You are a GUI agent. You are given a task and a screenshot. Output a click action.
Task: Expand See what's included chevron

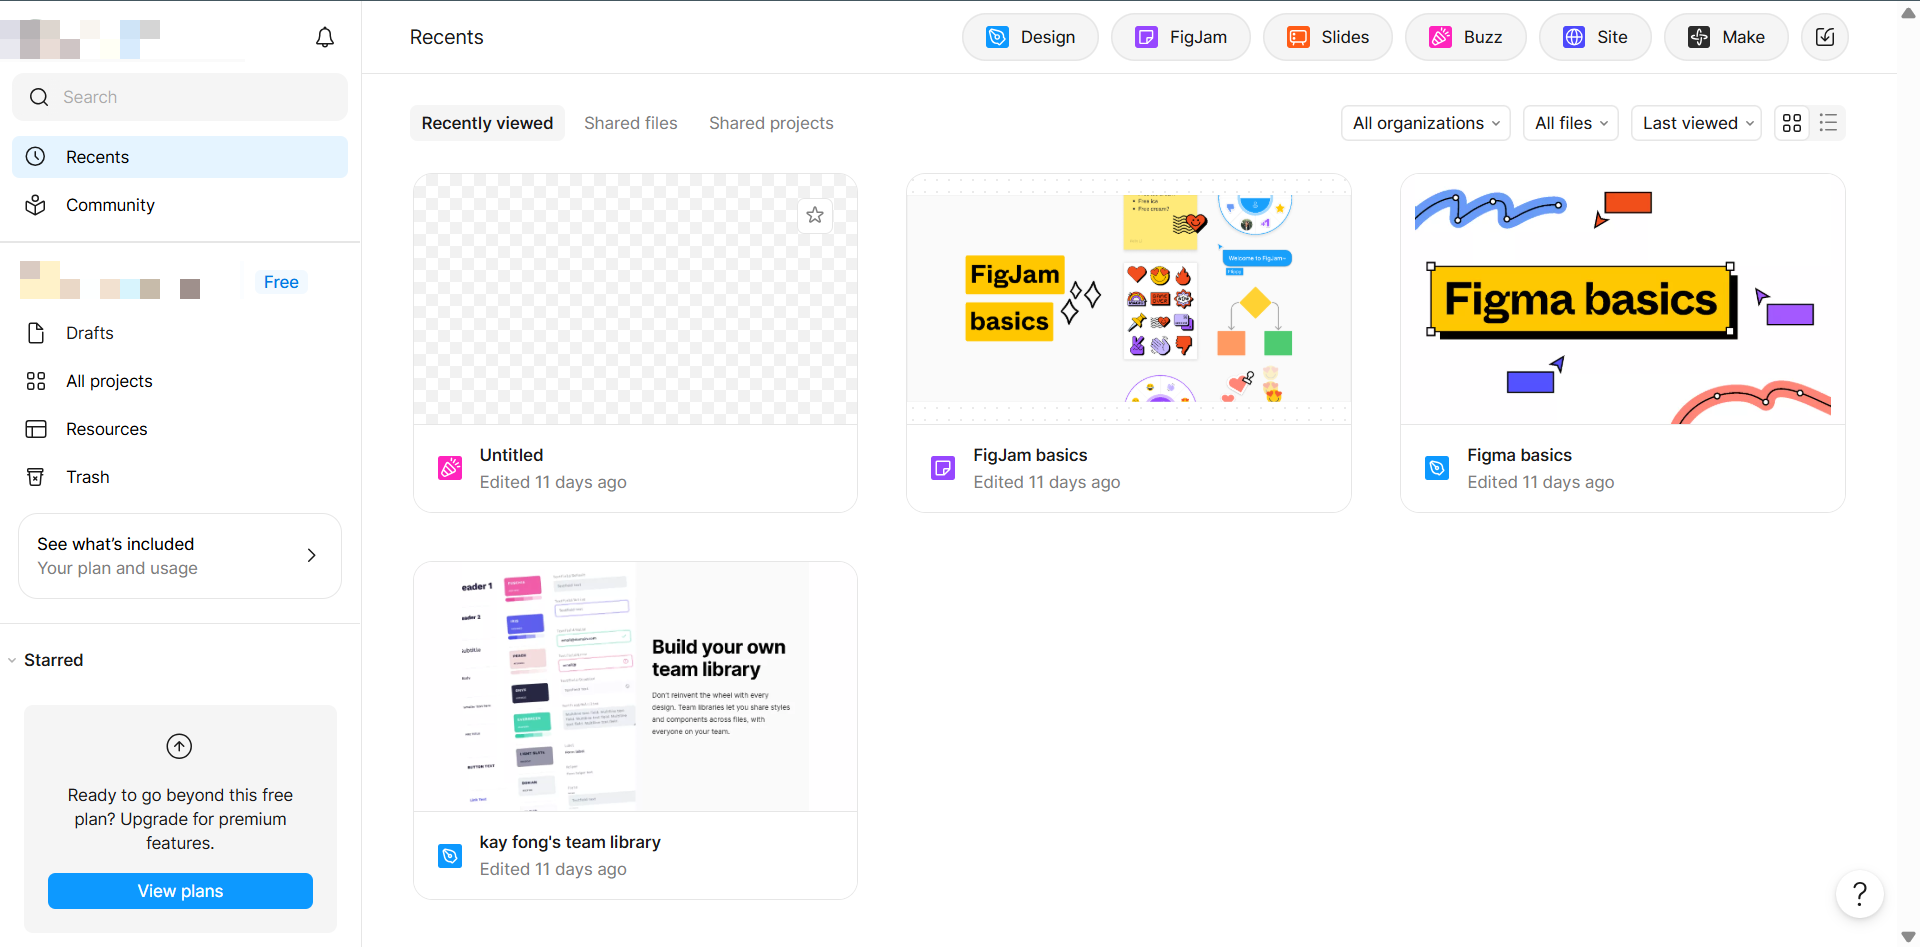click(x=312, y=555)
